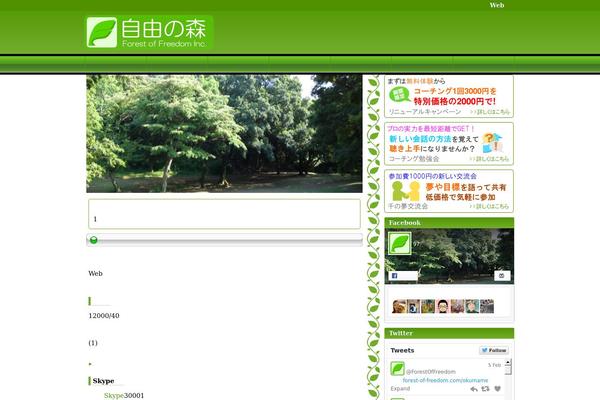600x400 pixels.
Task: Click the 5 Feb tweet date
Action: coord(494,365)
